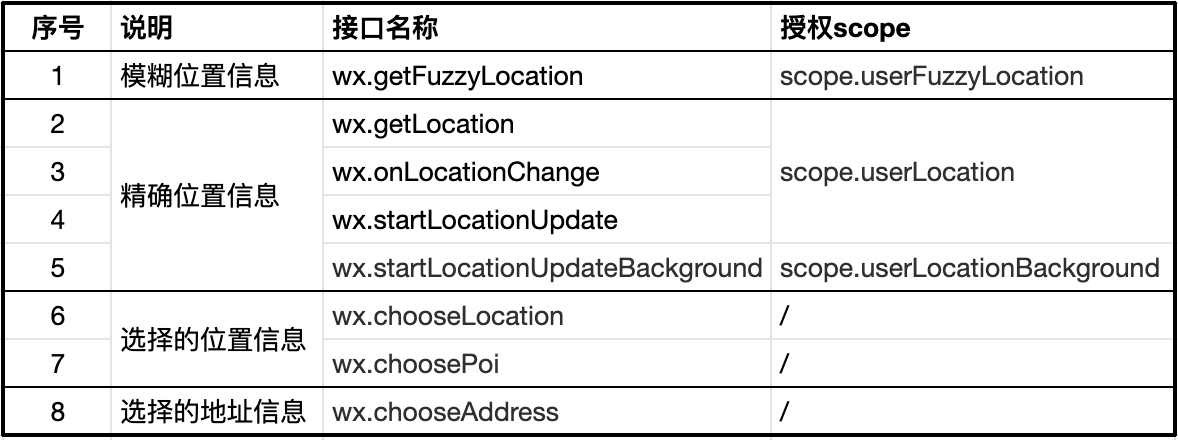1178x440 pixels.
Task: Click wx.getFuzzyLocation interface name
Action: 457,76
